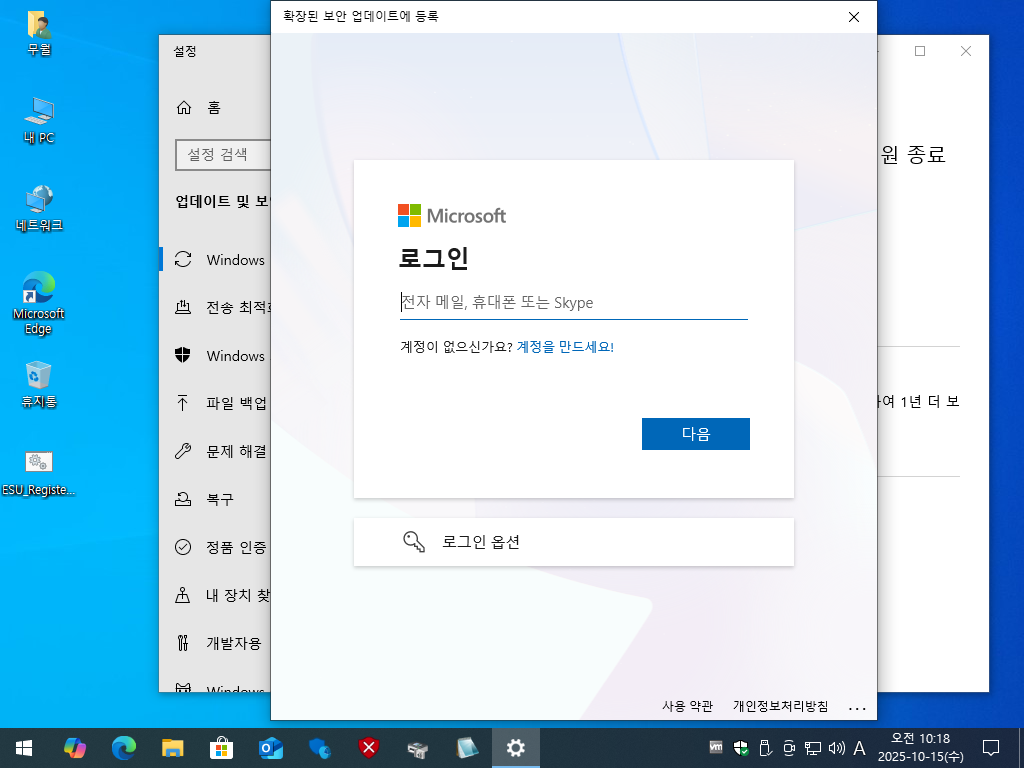Select the Settings gear taskbar icon
Image resolution: width=1024 pixels, height=768 pixels.
tap(516, 748)
